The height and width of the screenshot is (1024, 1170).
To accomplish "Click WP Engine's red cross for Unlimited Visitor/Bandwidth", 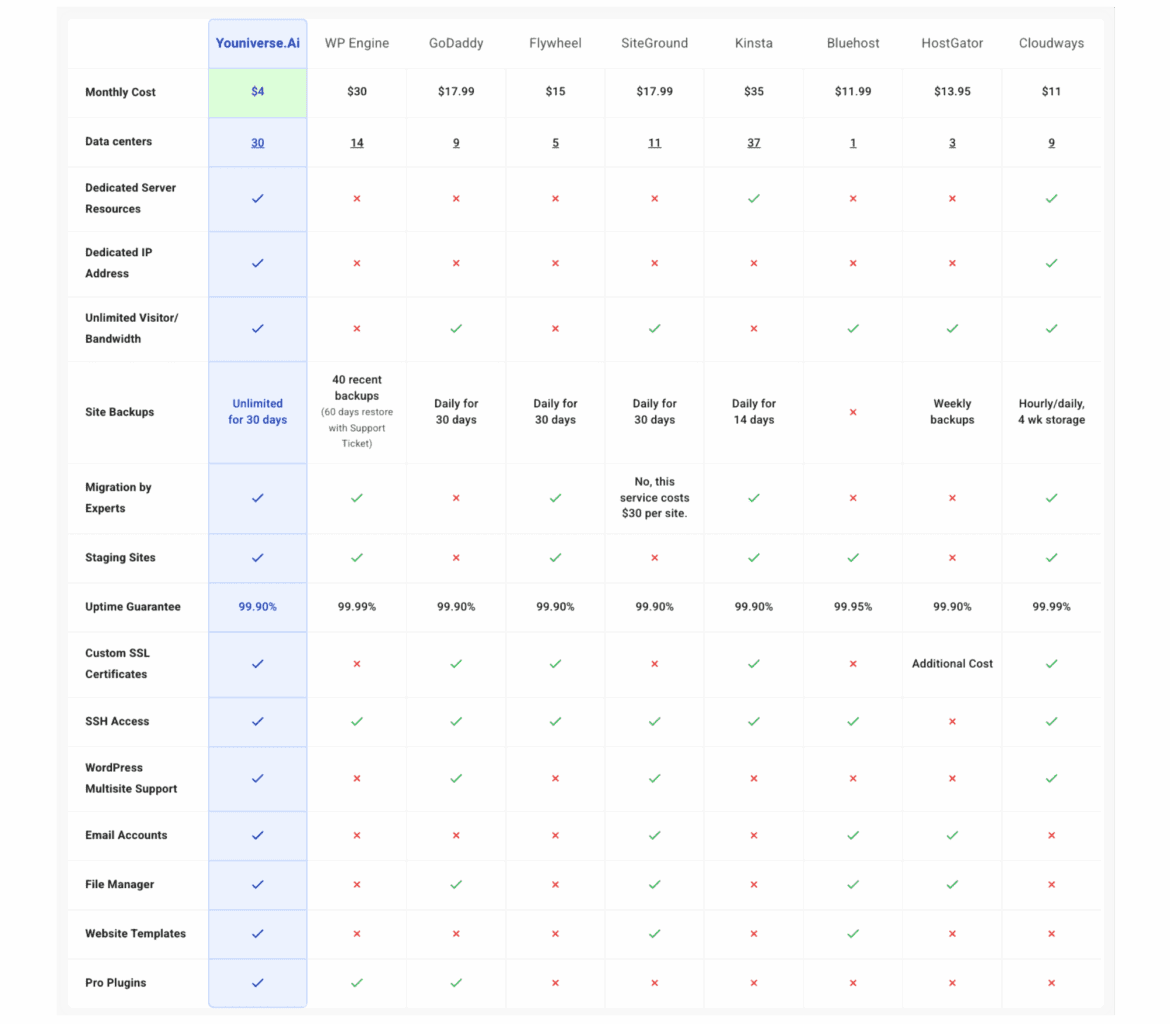I will (357, 328).
